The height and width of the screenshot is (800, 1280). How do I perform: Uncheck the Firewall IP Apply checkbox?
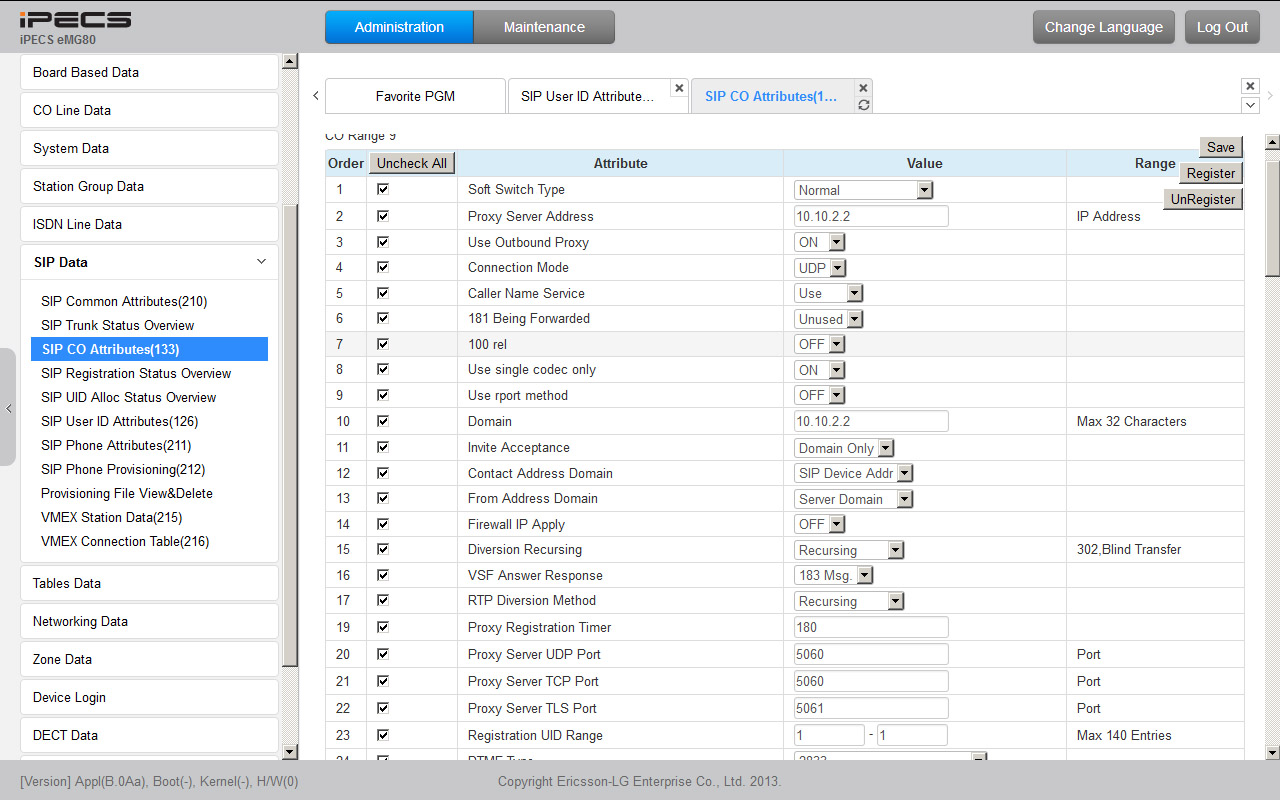tap(383, 524)
